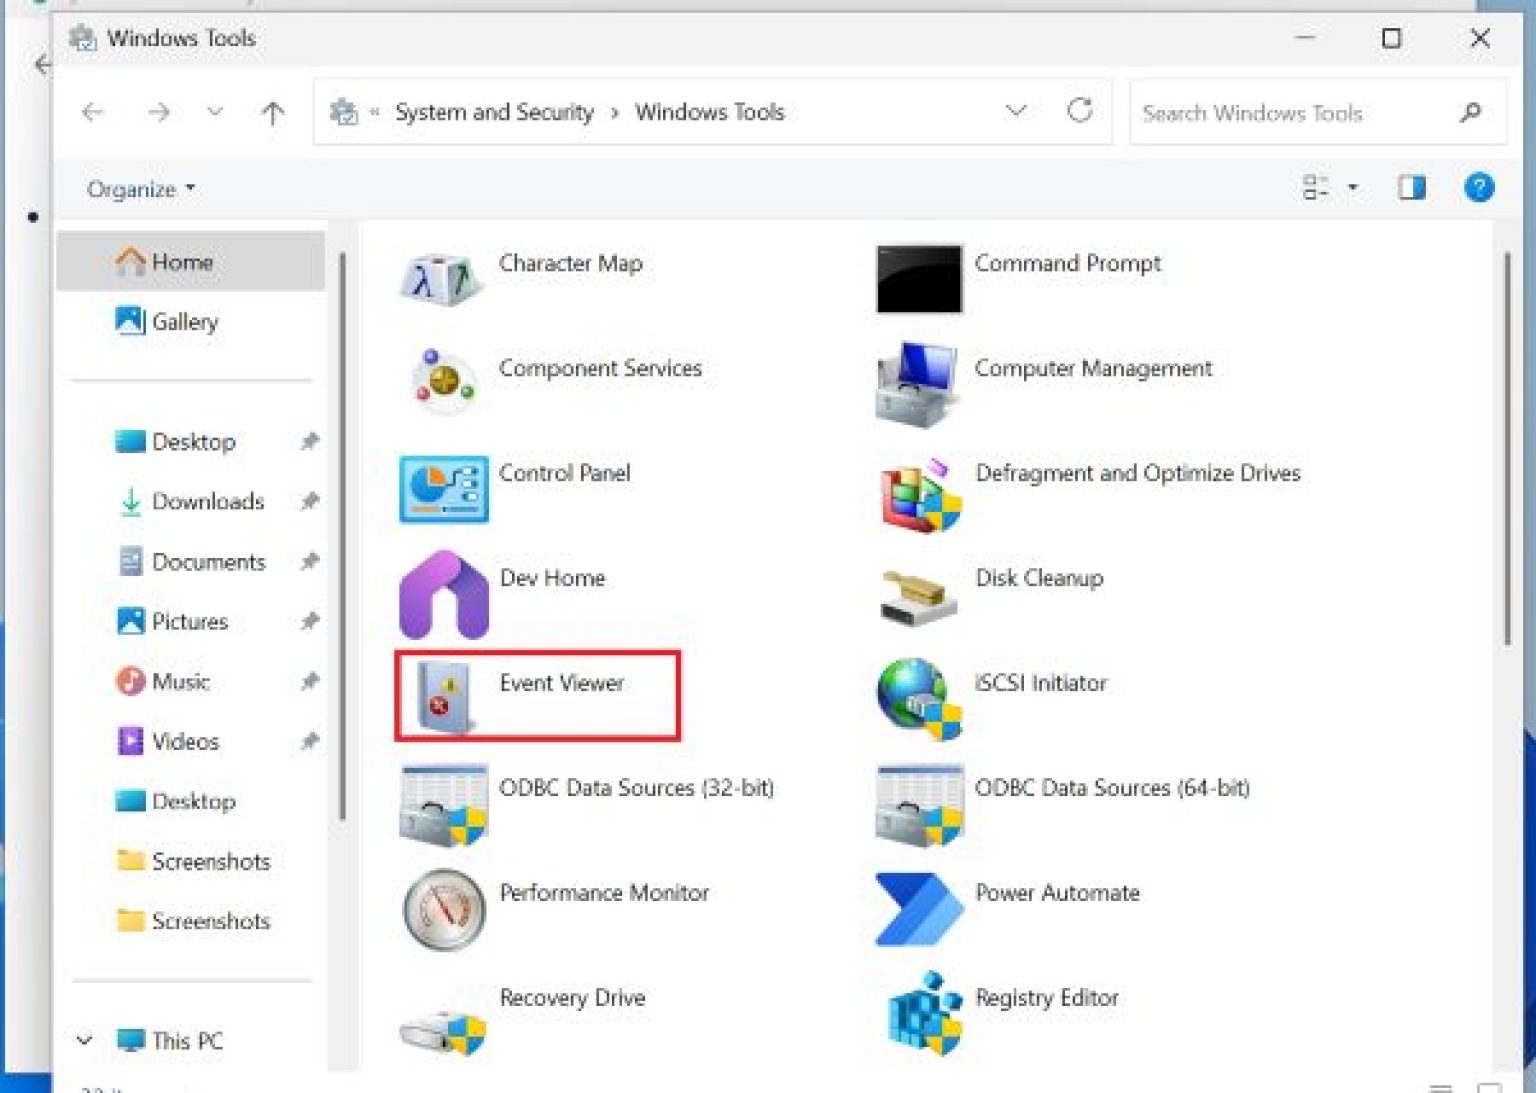The image size is (1536, 1093).
Task: Select Gallery in the sidebar
Action: [x=186, y=322]
